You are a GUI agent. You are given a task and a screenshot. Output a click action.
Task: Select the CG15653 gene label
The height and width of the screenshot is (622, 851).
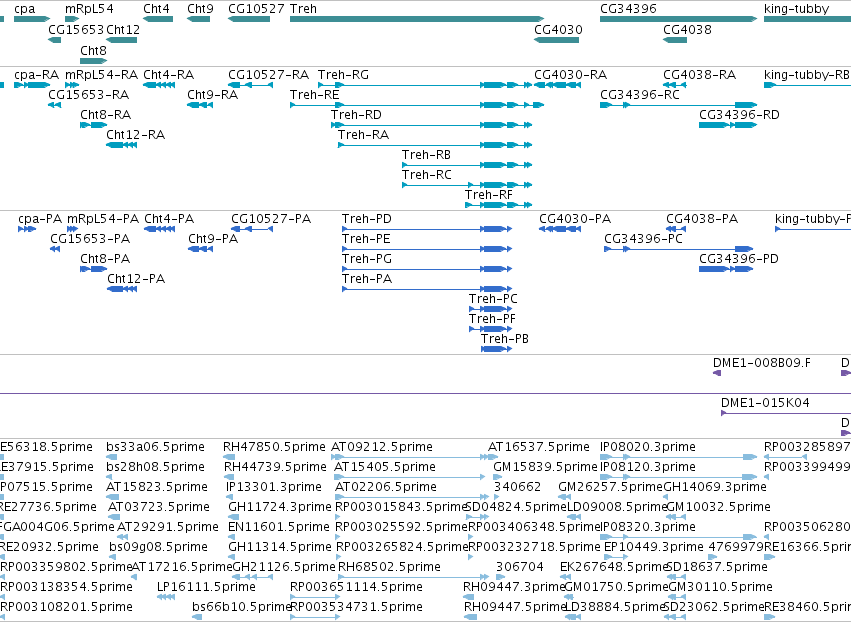tap(76, 29)
